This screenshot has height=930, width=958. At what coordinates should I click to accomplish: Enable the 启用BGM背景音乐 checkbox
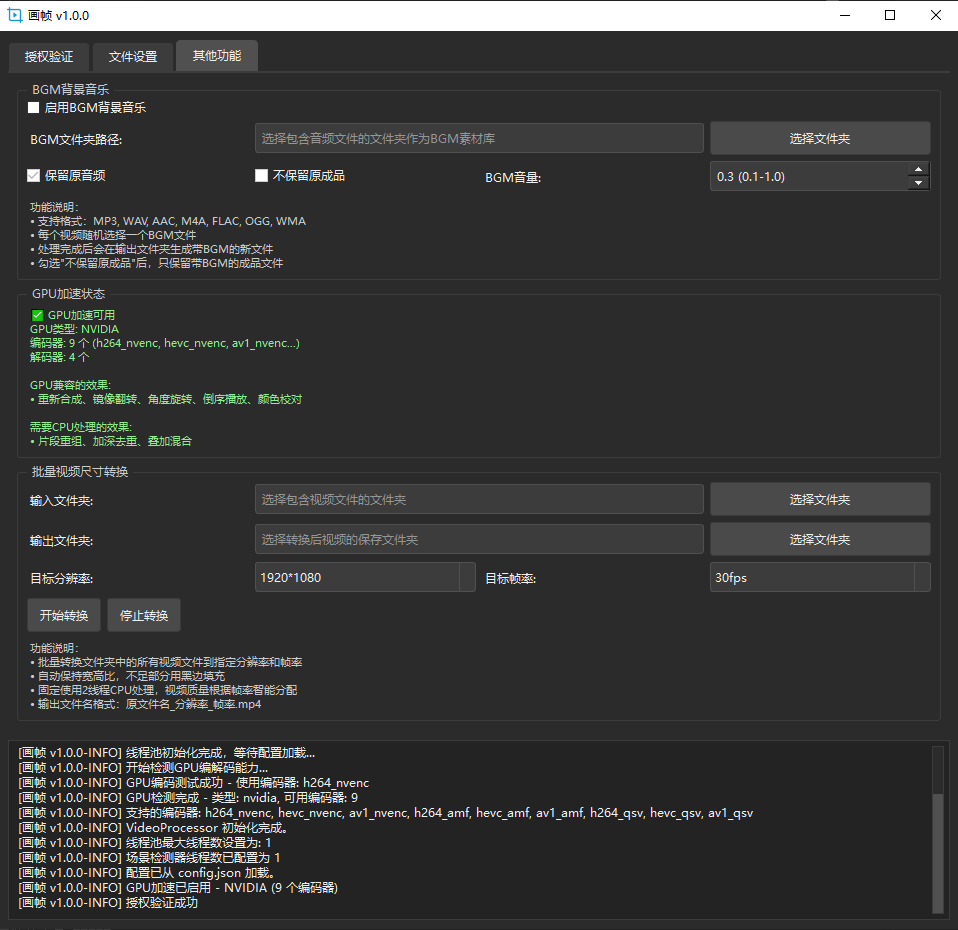(34, 108)
